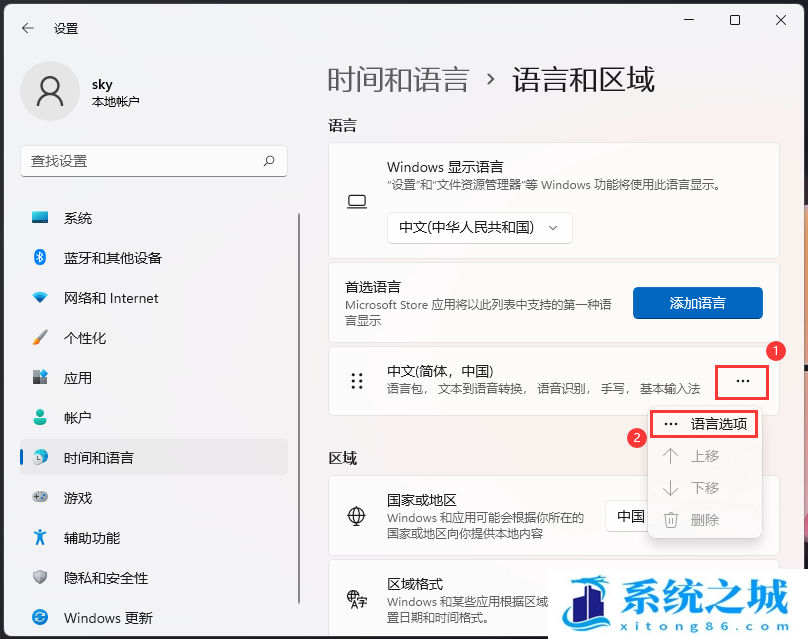The height and width of the screenshot is (639, 808).
Task: Select 系统 in the sidebar
Action: (154, 217)
